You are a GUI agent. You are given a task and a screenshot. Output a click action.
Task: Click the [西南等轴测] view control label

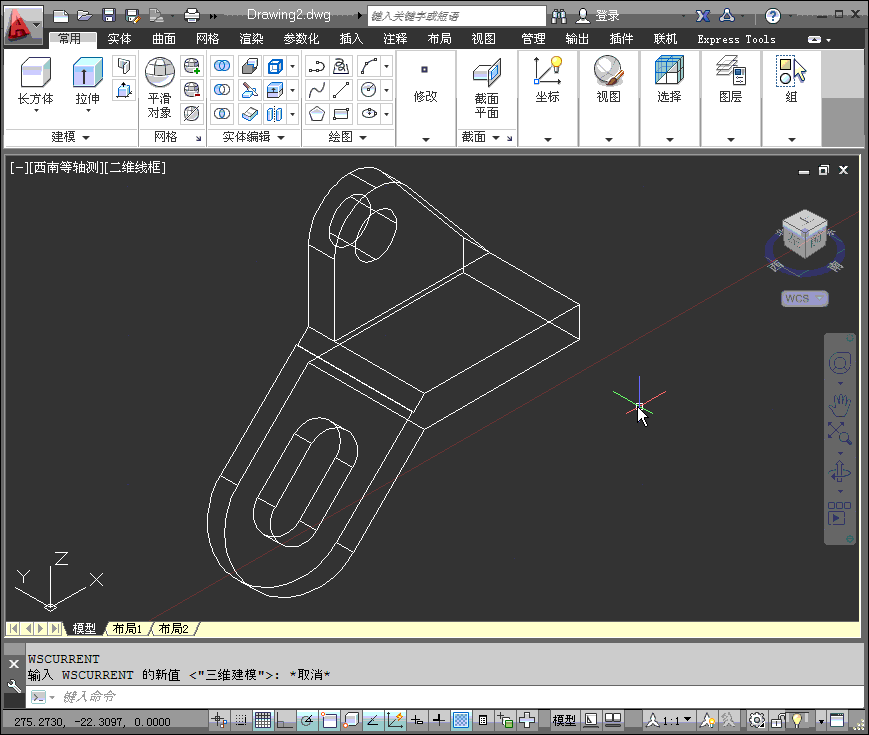[x=67, y=167]
